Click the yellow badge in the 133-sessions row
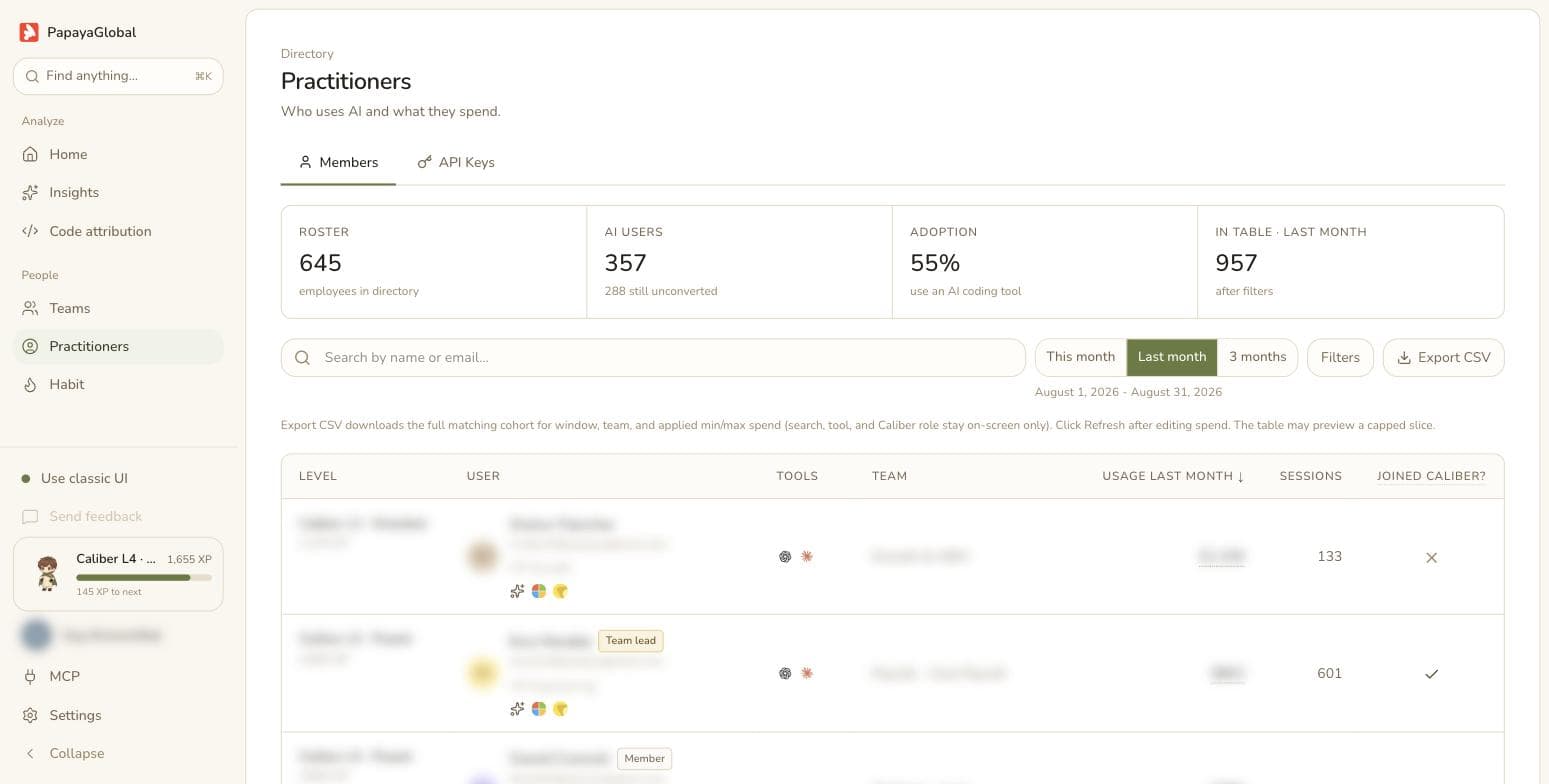Screen dimensions: 1549x784 (560, 591)
